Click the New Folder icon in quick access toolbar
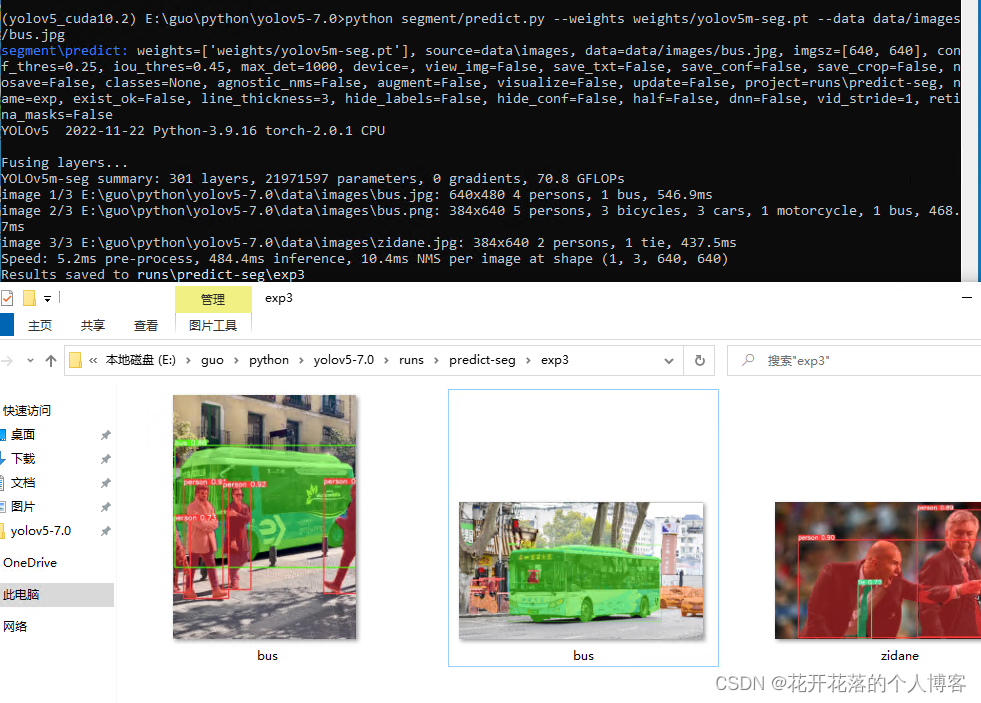 point(29,298)
